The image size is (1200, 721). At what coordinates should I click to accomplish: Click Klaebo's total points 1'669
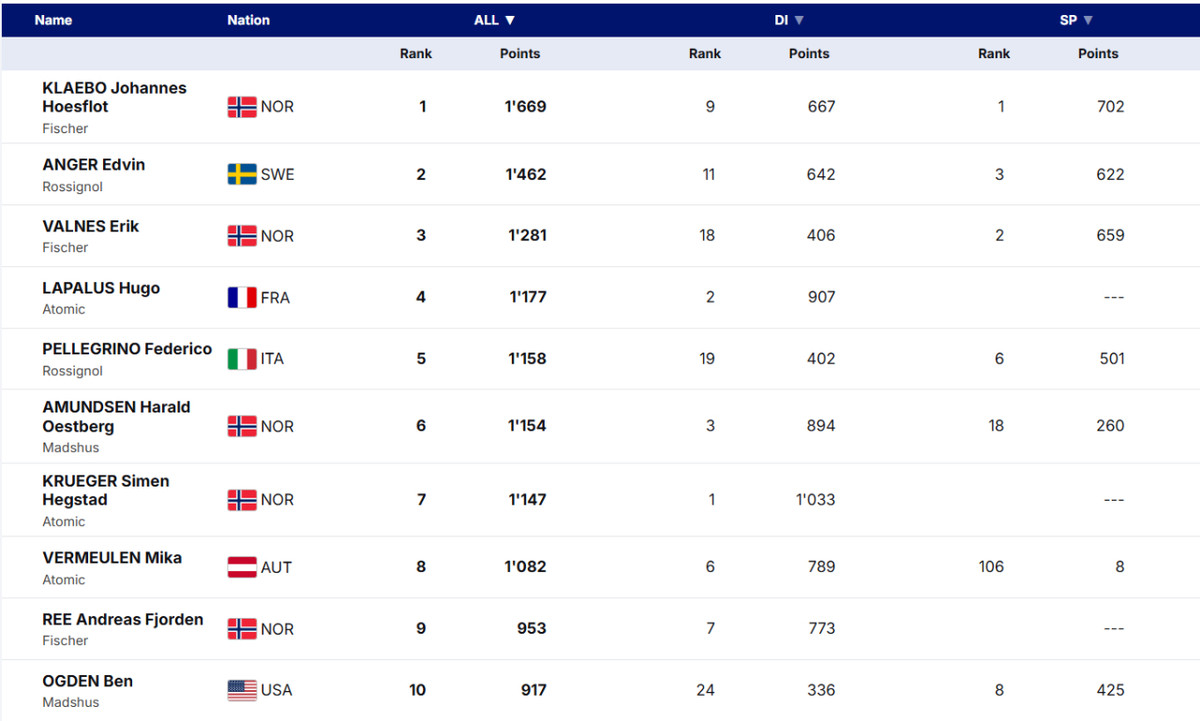(525, 107)
